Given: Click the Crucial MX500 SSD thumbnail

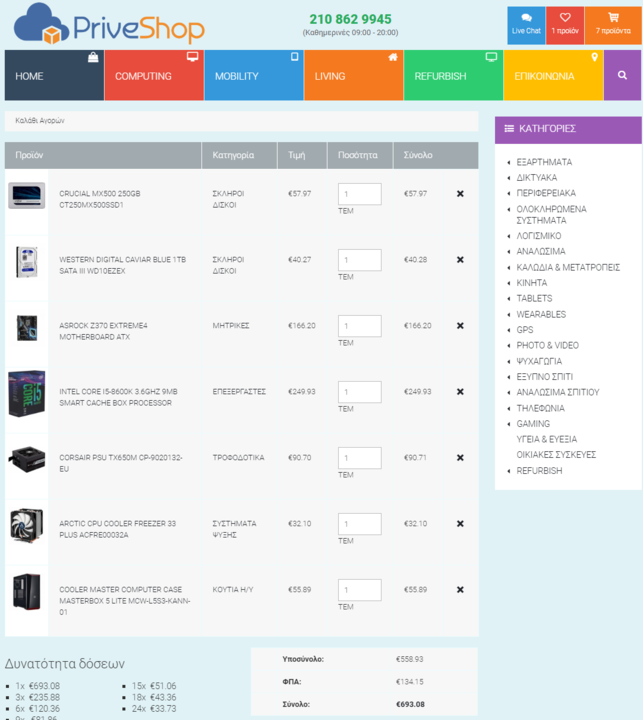Looking at the screenshot, I should tap(27, 196).
